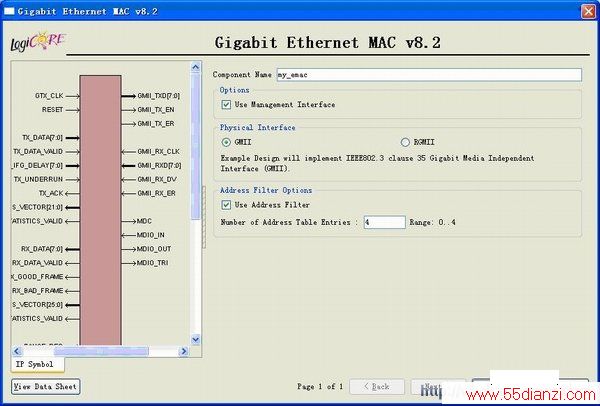Click the LogiCORE logo

click(38, 41)
